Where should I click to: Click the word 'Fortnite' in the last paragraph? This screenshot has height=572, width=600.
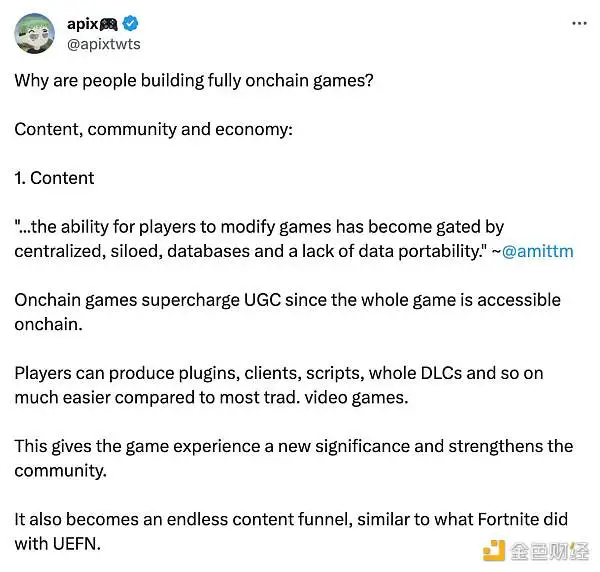(505, 520)
